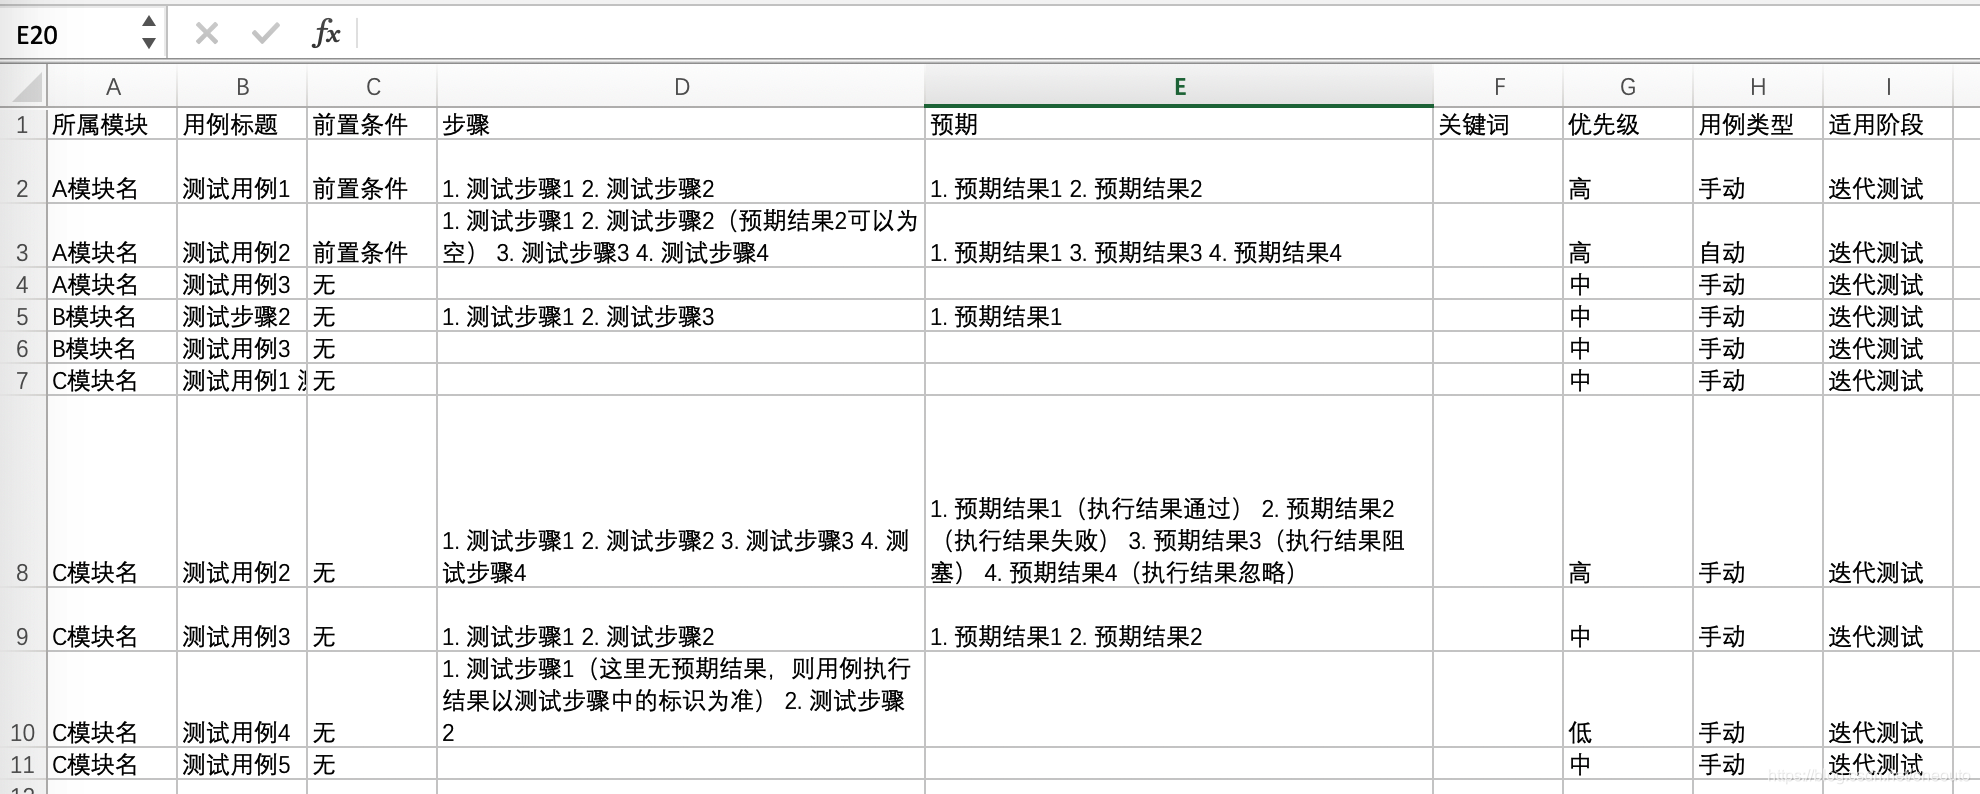Click the cancel (X) icon in formula bar
Viewport: 1980px width, 794px height.
coord(207,34)
